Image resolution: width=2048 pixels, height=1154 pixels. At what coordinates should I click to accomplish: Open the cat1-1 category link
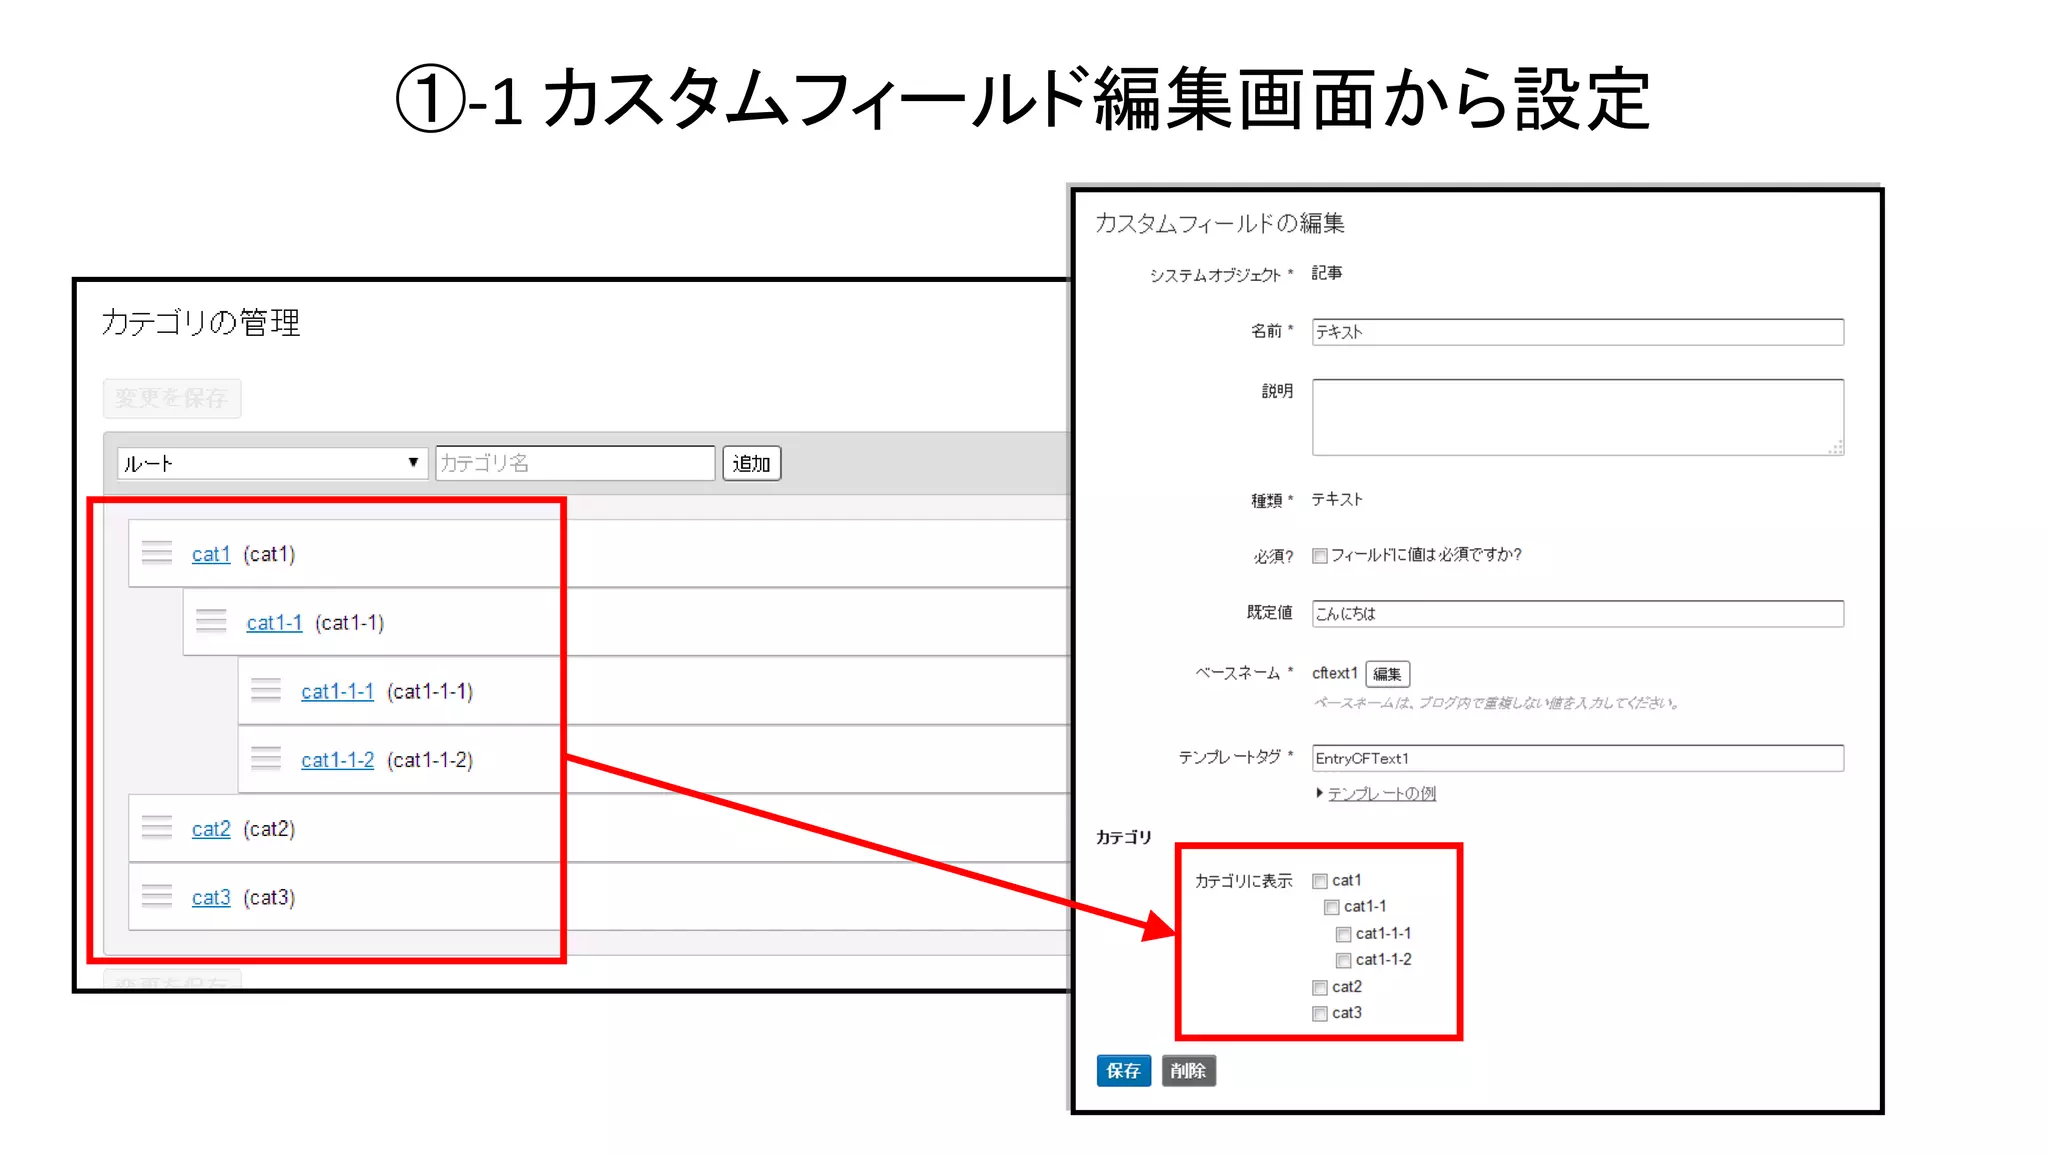click(x=274, y=623)
